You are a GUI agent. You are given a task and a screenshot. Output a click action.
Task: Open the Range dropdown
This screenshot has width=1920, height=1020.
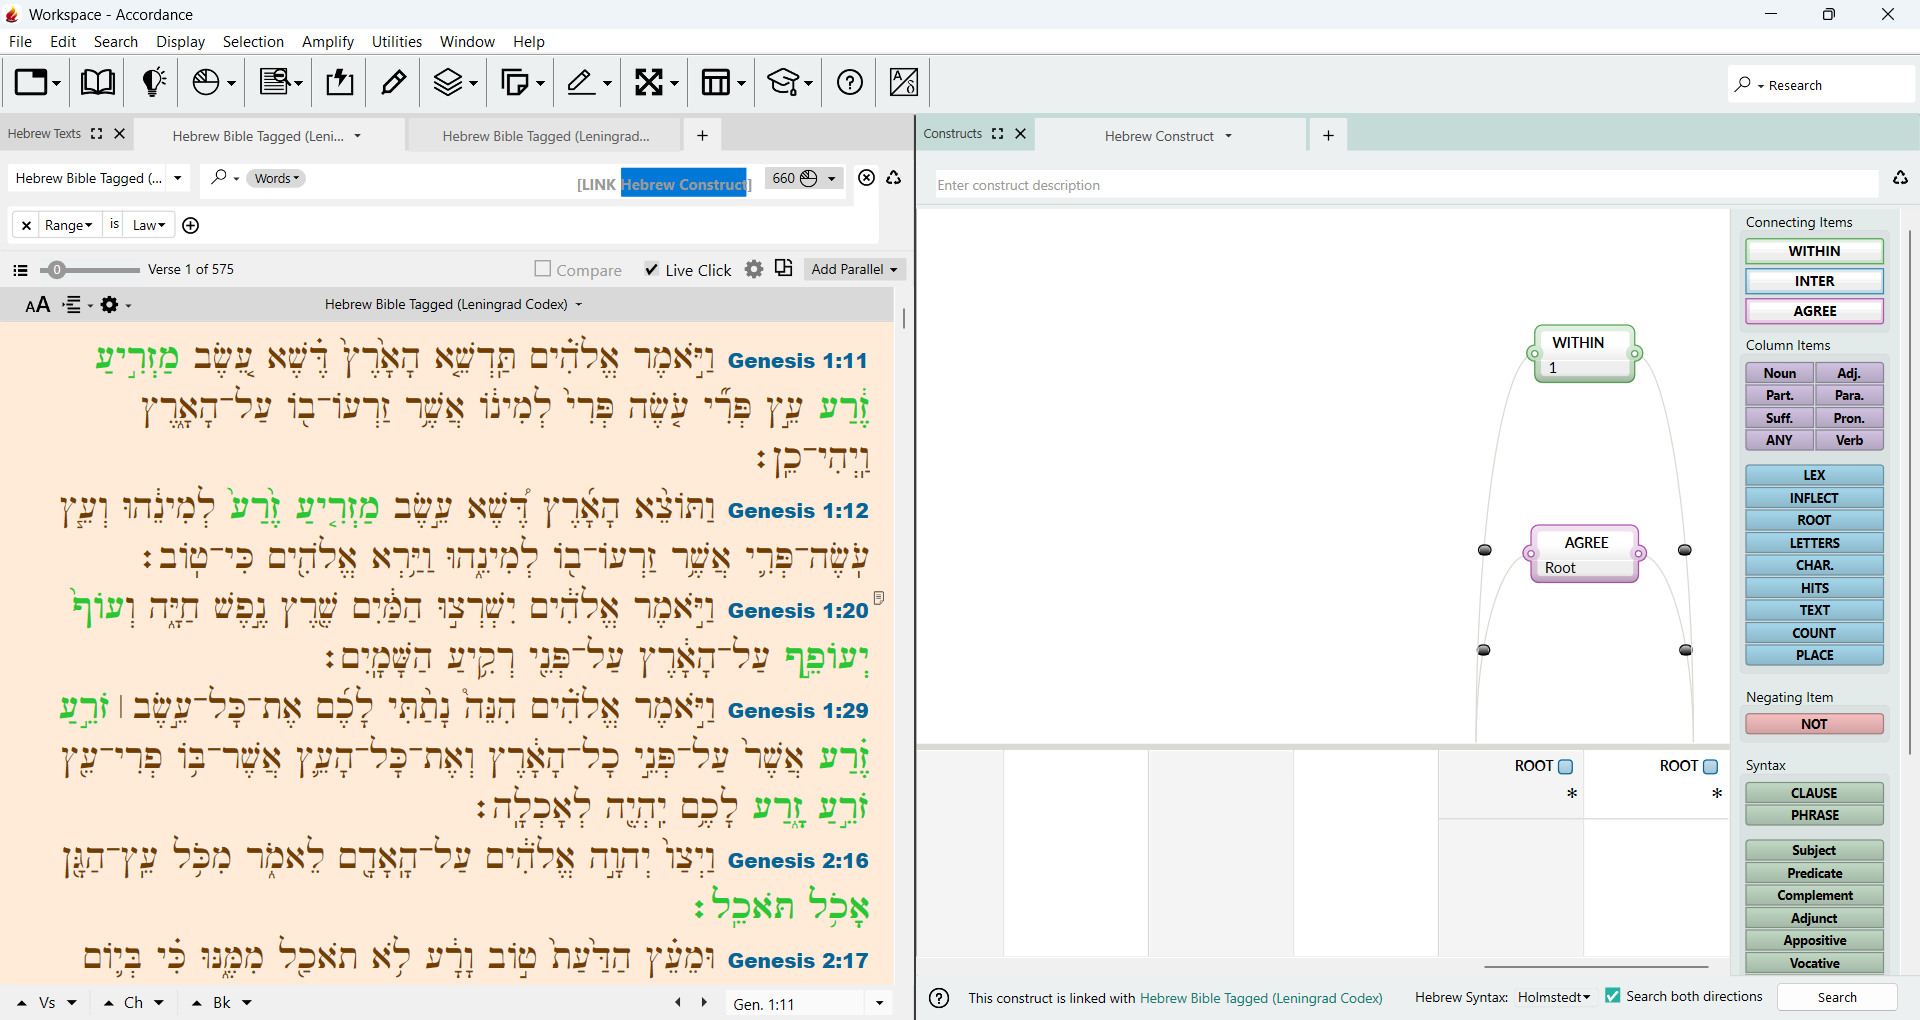(x=69, y=225)
